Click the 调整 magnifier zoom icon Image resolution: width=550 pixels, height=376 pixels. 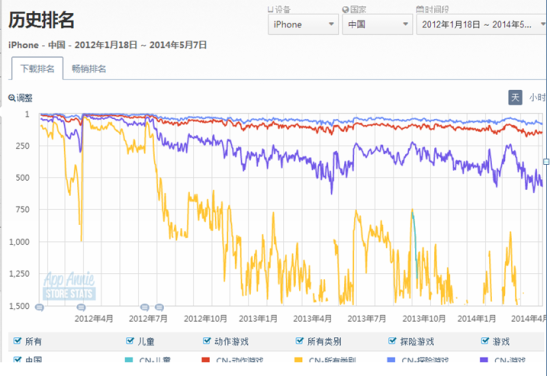point(12,98)
